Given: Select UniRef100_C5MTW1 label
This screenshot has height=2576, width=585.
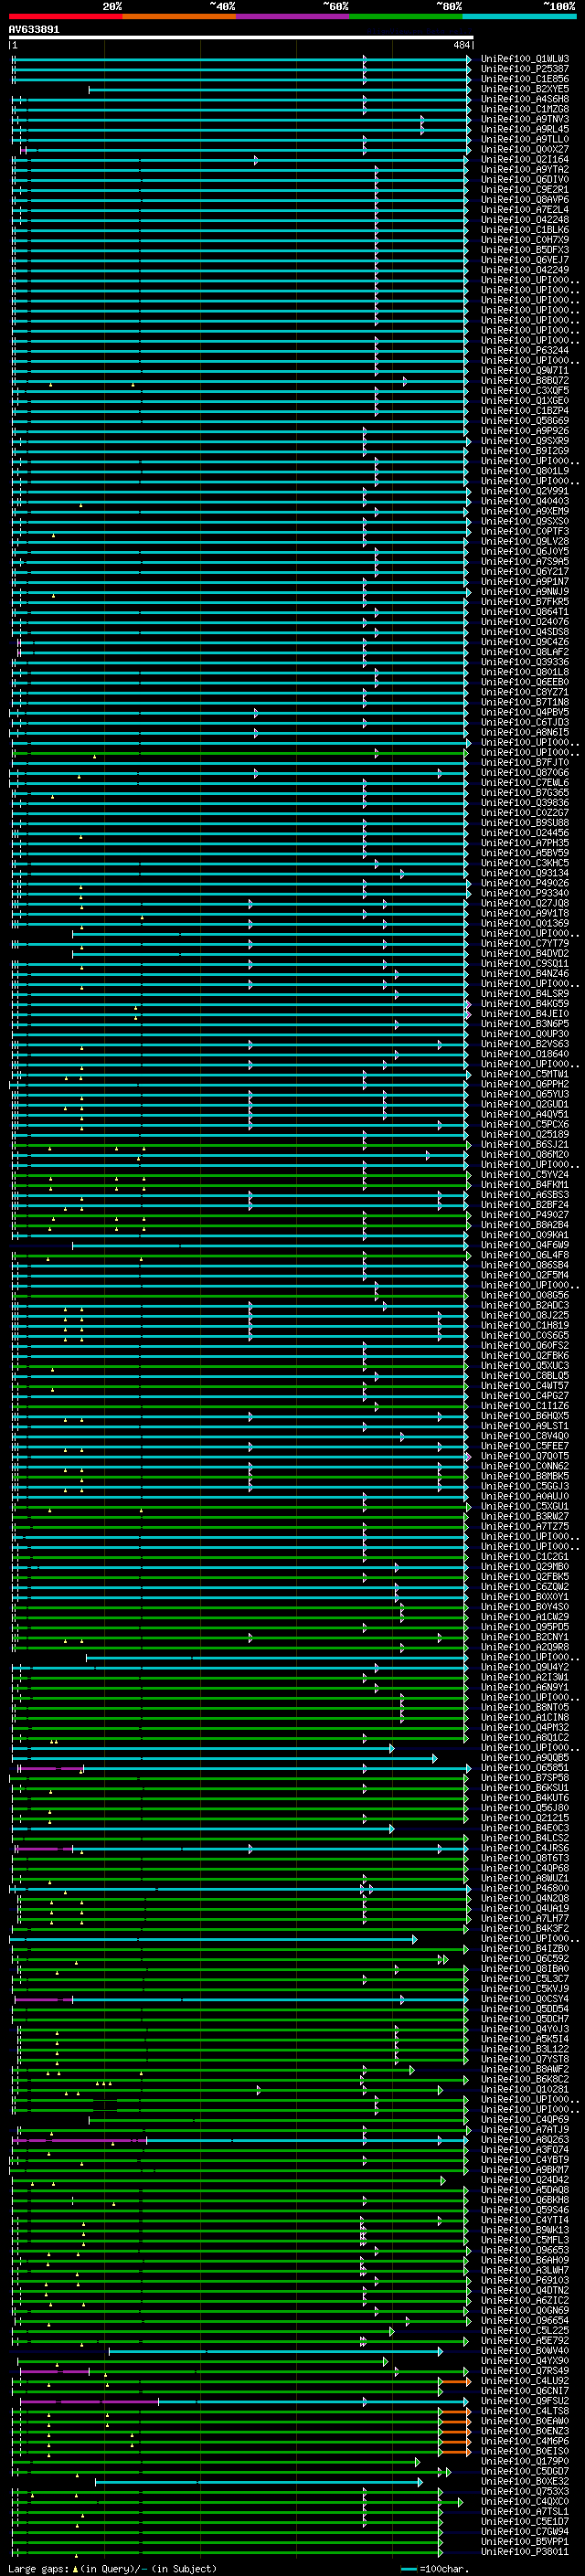Looking at the screenshot, I should coord(525,1074).
